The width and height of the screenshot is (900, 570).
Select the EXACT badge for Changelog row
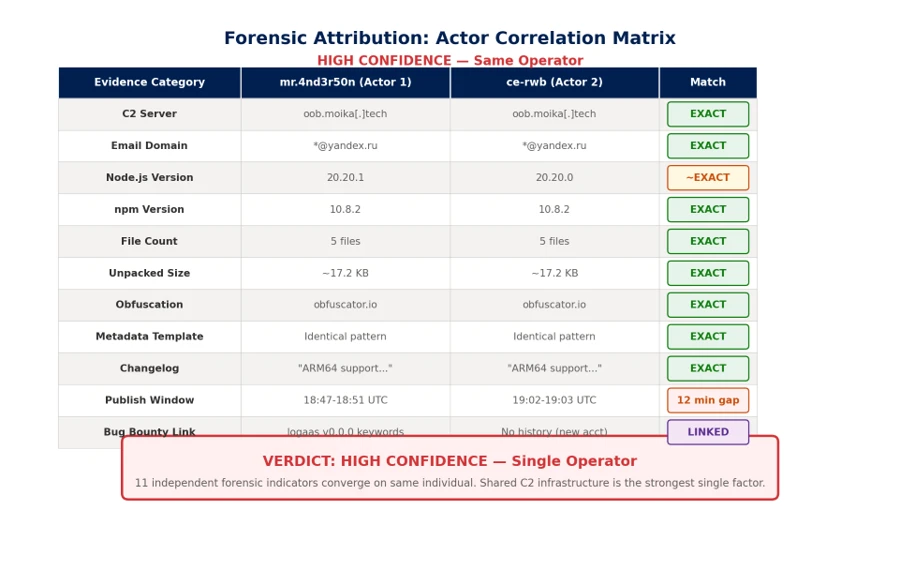tap(708, 369)
